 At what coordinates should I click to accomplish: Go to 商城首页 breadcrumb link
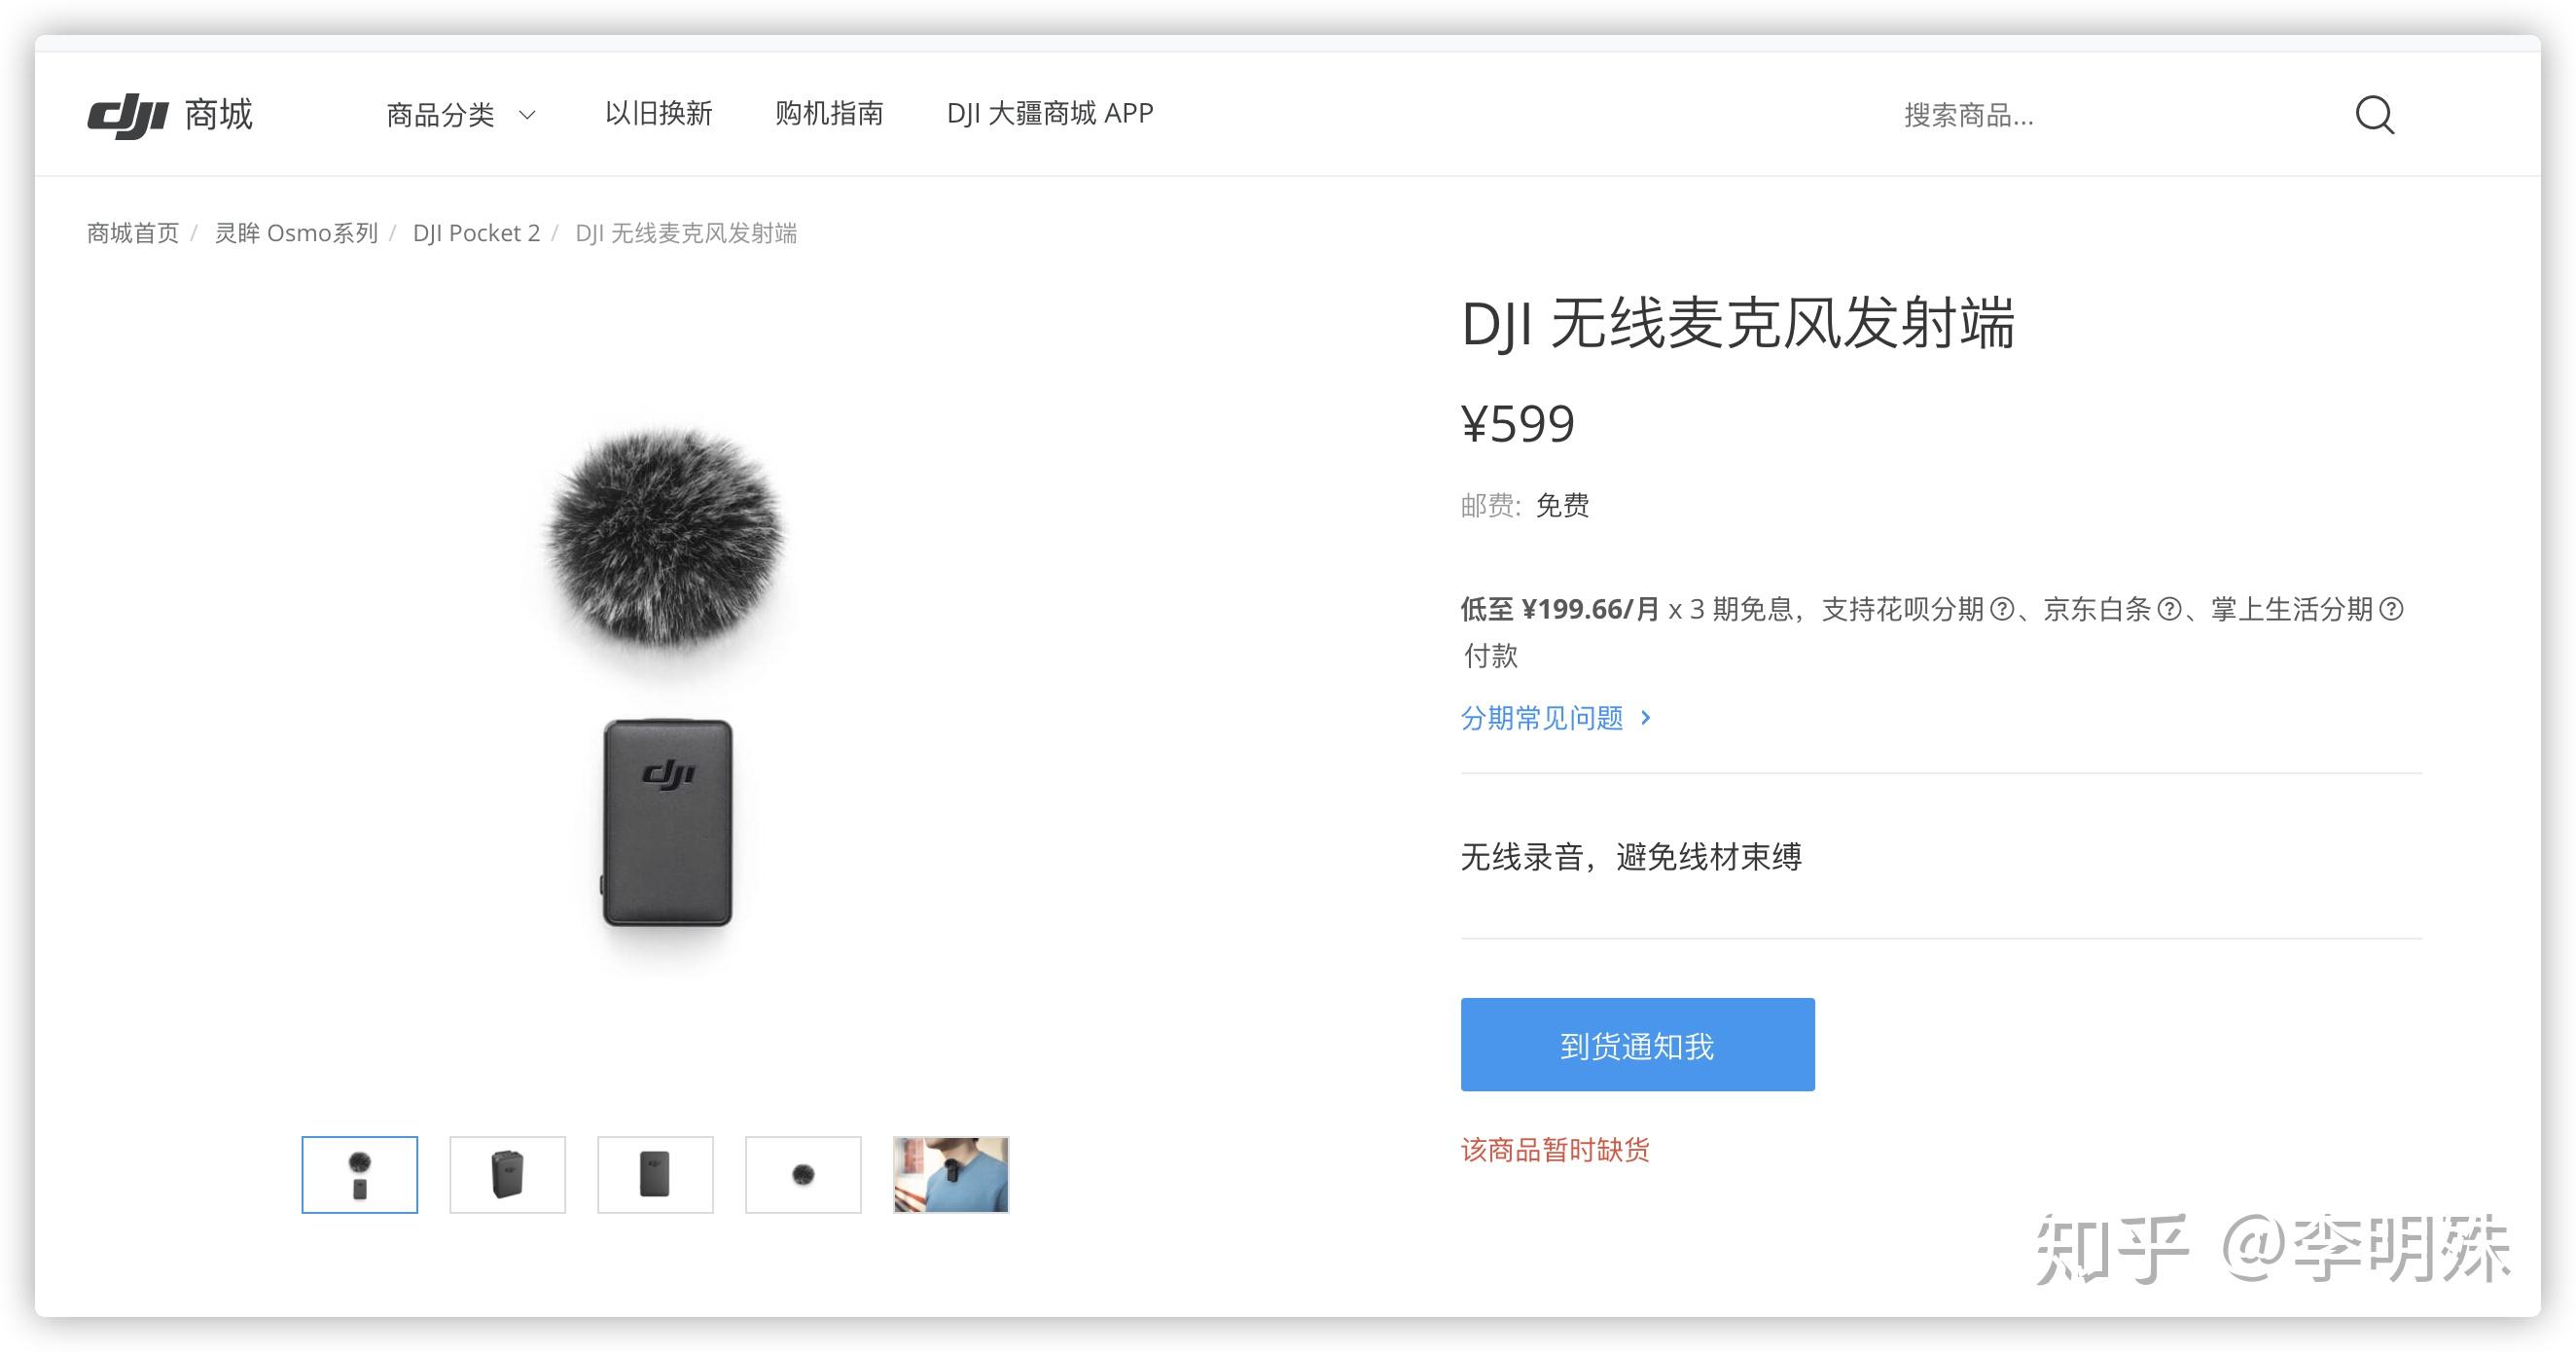tap(133, 233)
